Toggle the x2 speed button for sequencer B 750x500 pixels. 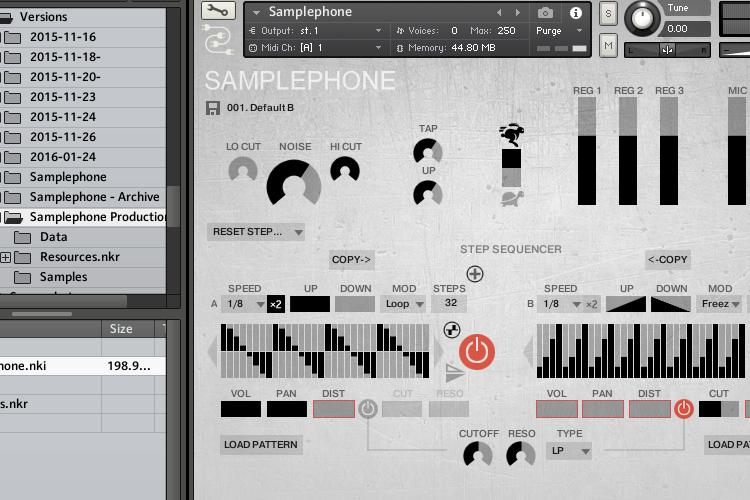tap(592, 304)
